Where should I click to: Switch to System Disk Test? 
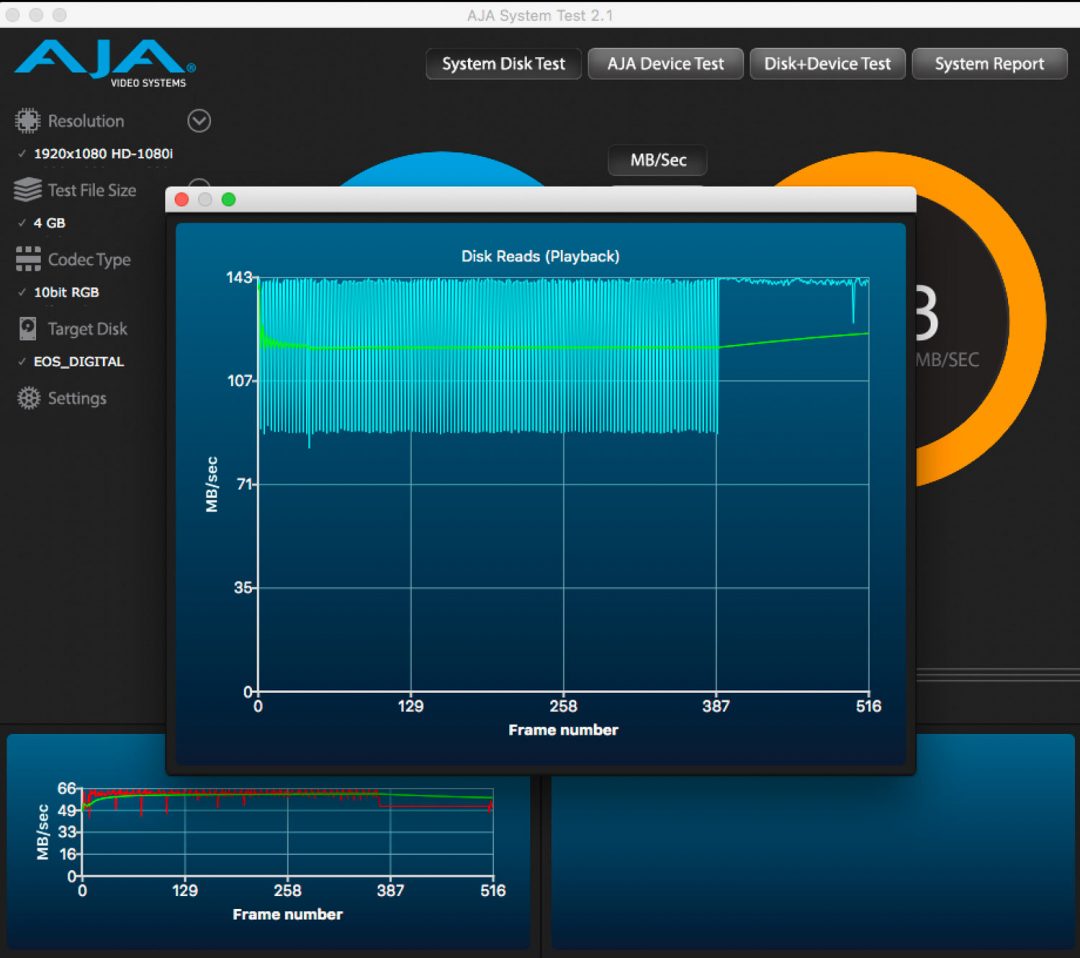pos(504,64)
